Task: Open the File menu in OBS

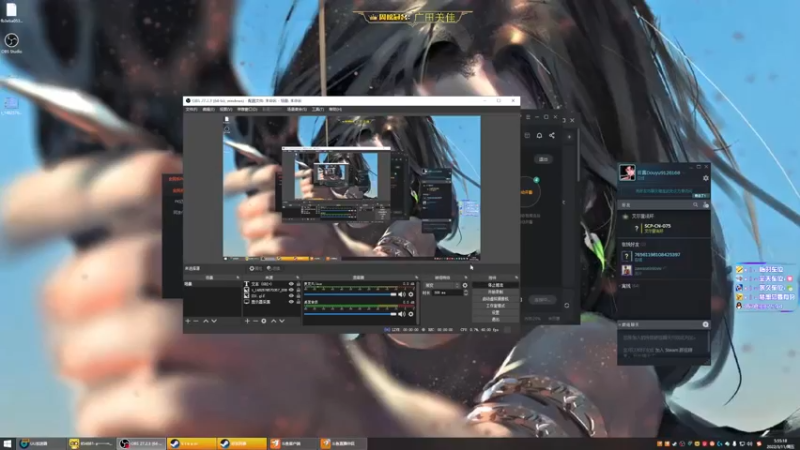Action: pyautogui.click(x=191, y=109)
